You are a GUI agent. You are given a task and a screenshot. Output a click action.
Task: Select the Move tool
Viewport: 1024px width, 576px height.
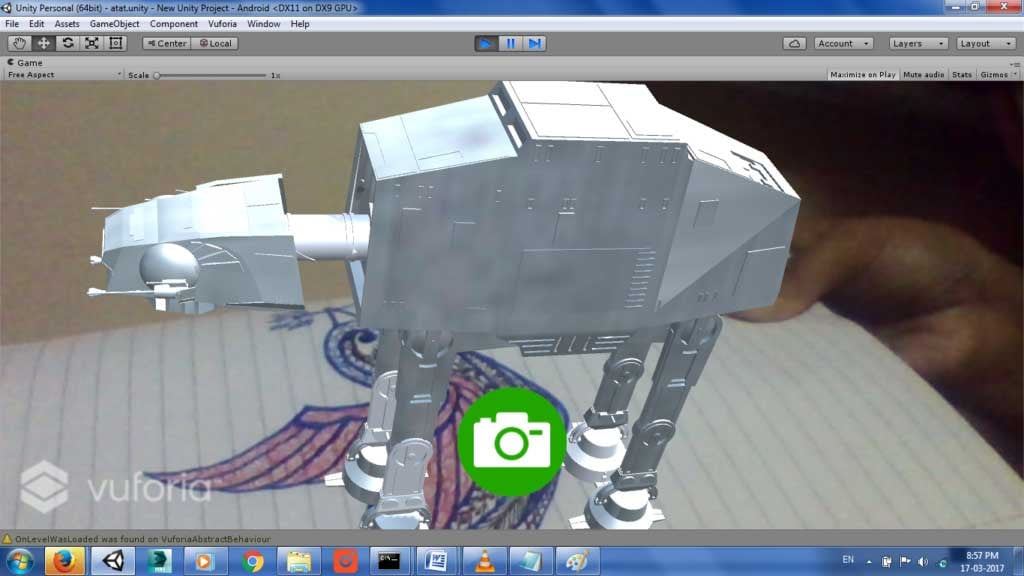(x=43, y=43)
